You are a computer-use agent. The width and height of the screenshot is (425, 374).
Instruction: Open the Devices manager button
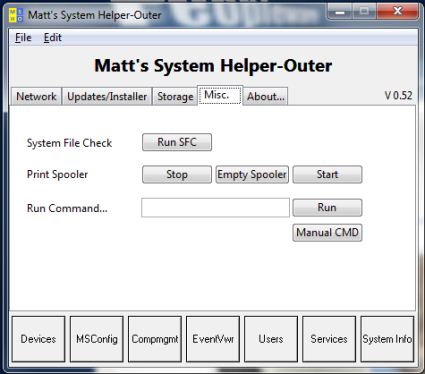(x=38, y=339)
